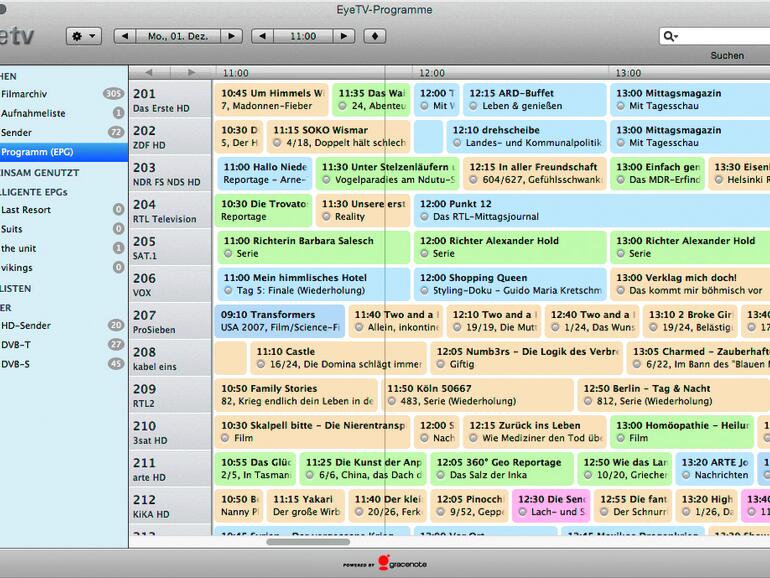Toggle record for 11:00 Richterin Barbara Salesch
The image size is (770, 578).
[x=228, y=253]
